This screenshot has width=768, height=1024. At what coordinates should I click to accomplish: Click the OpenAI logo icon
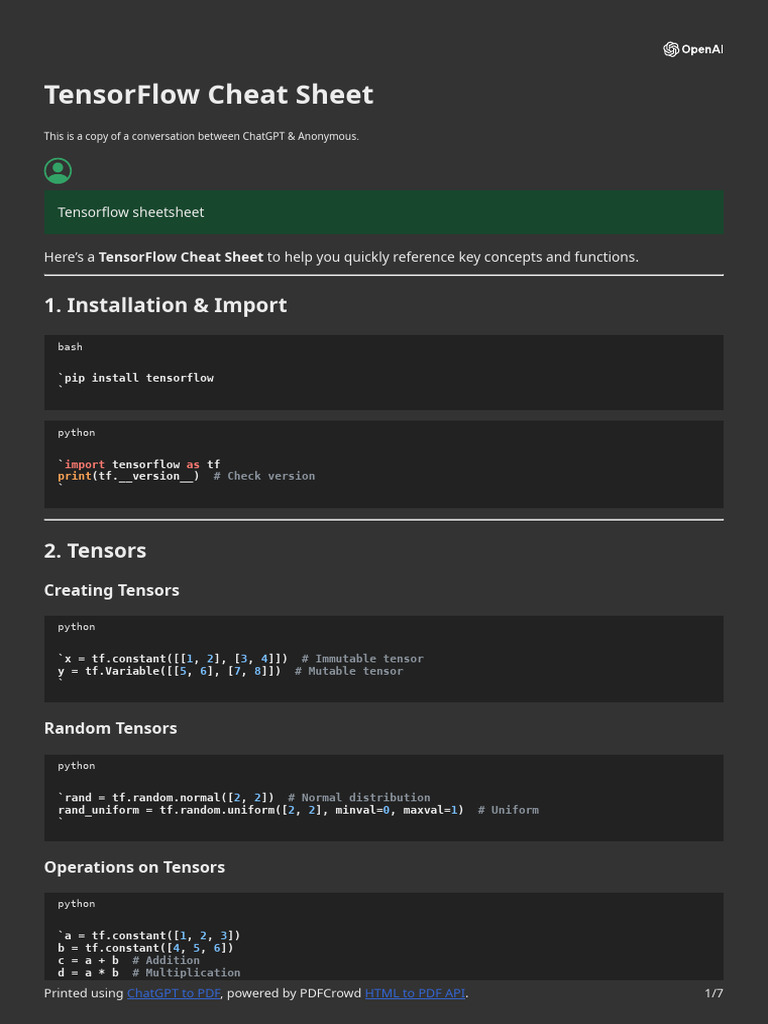click(671, 50)
